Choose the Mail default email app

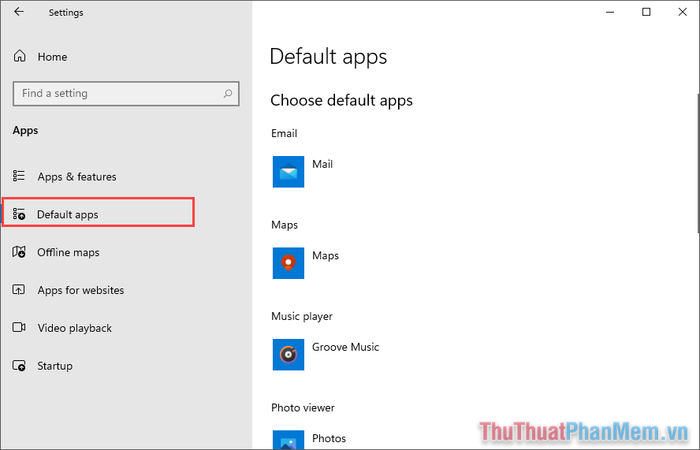point(322,164)
